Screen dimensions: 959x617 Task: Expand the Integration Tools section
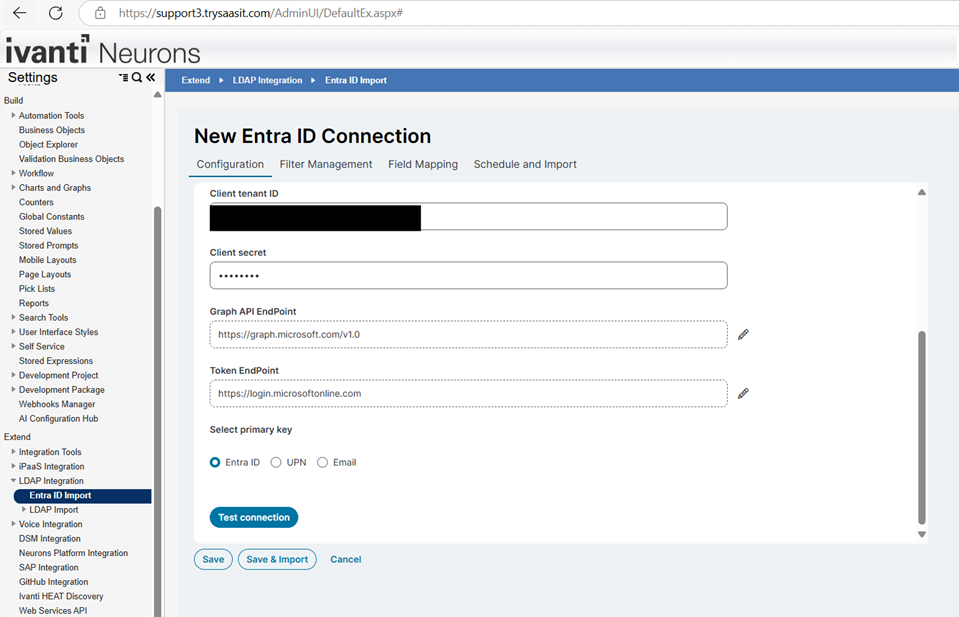12,451
